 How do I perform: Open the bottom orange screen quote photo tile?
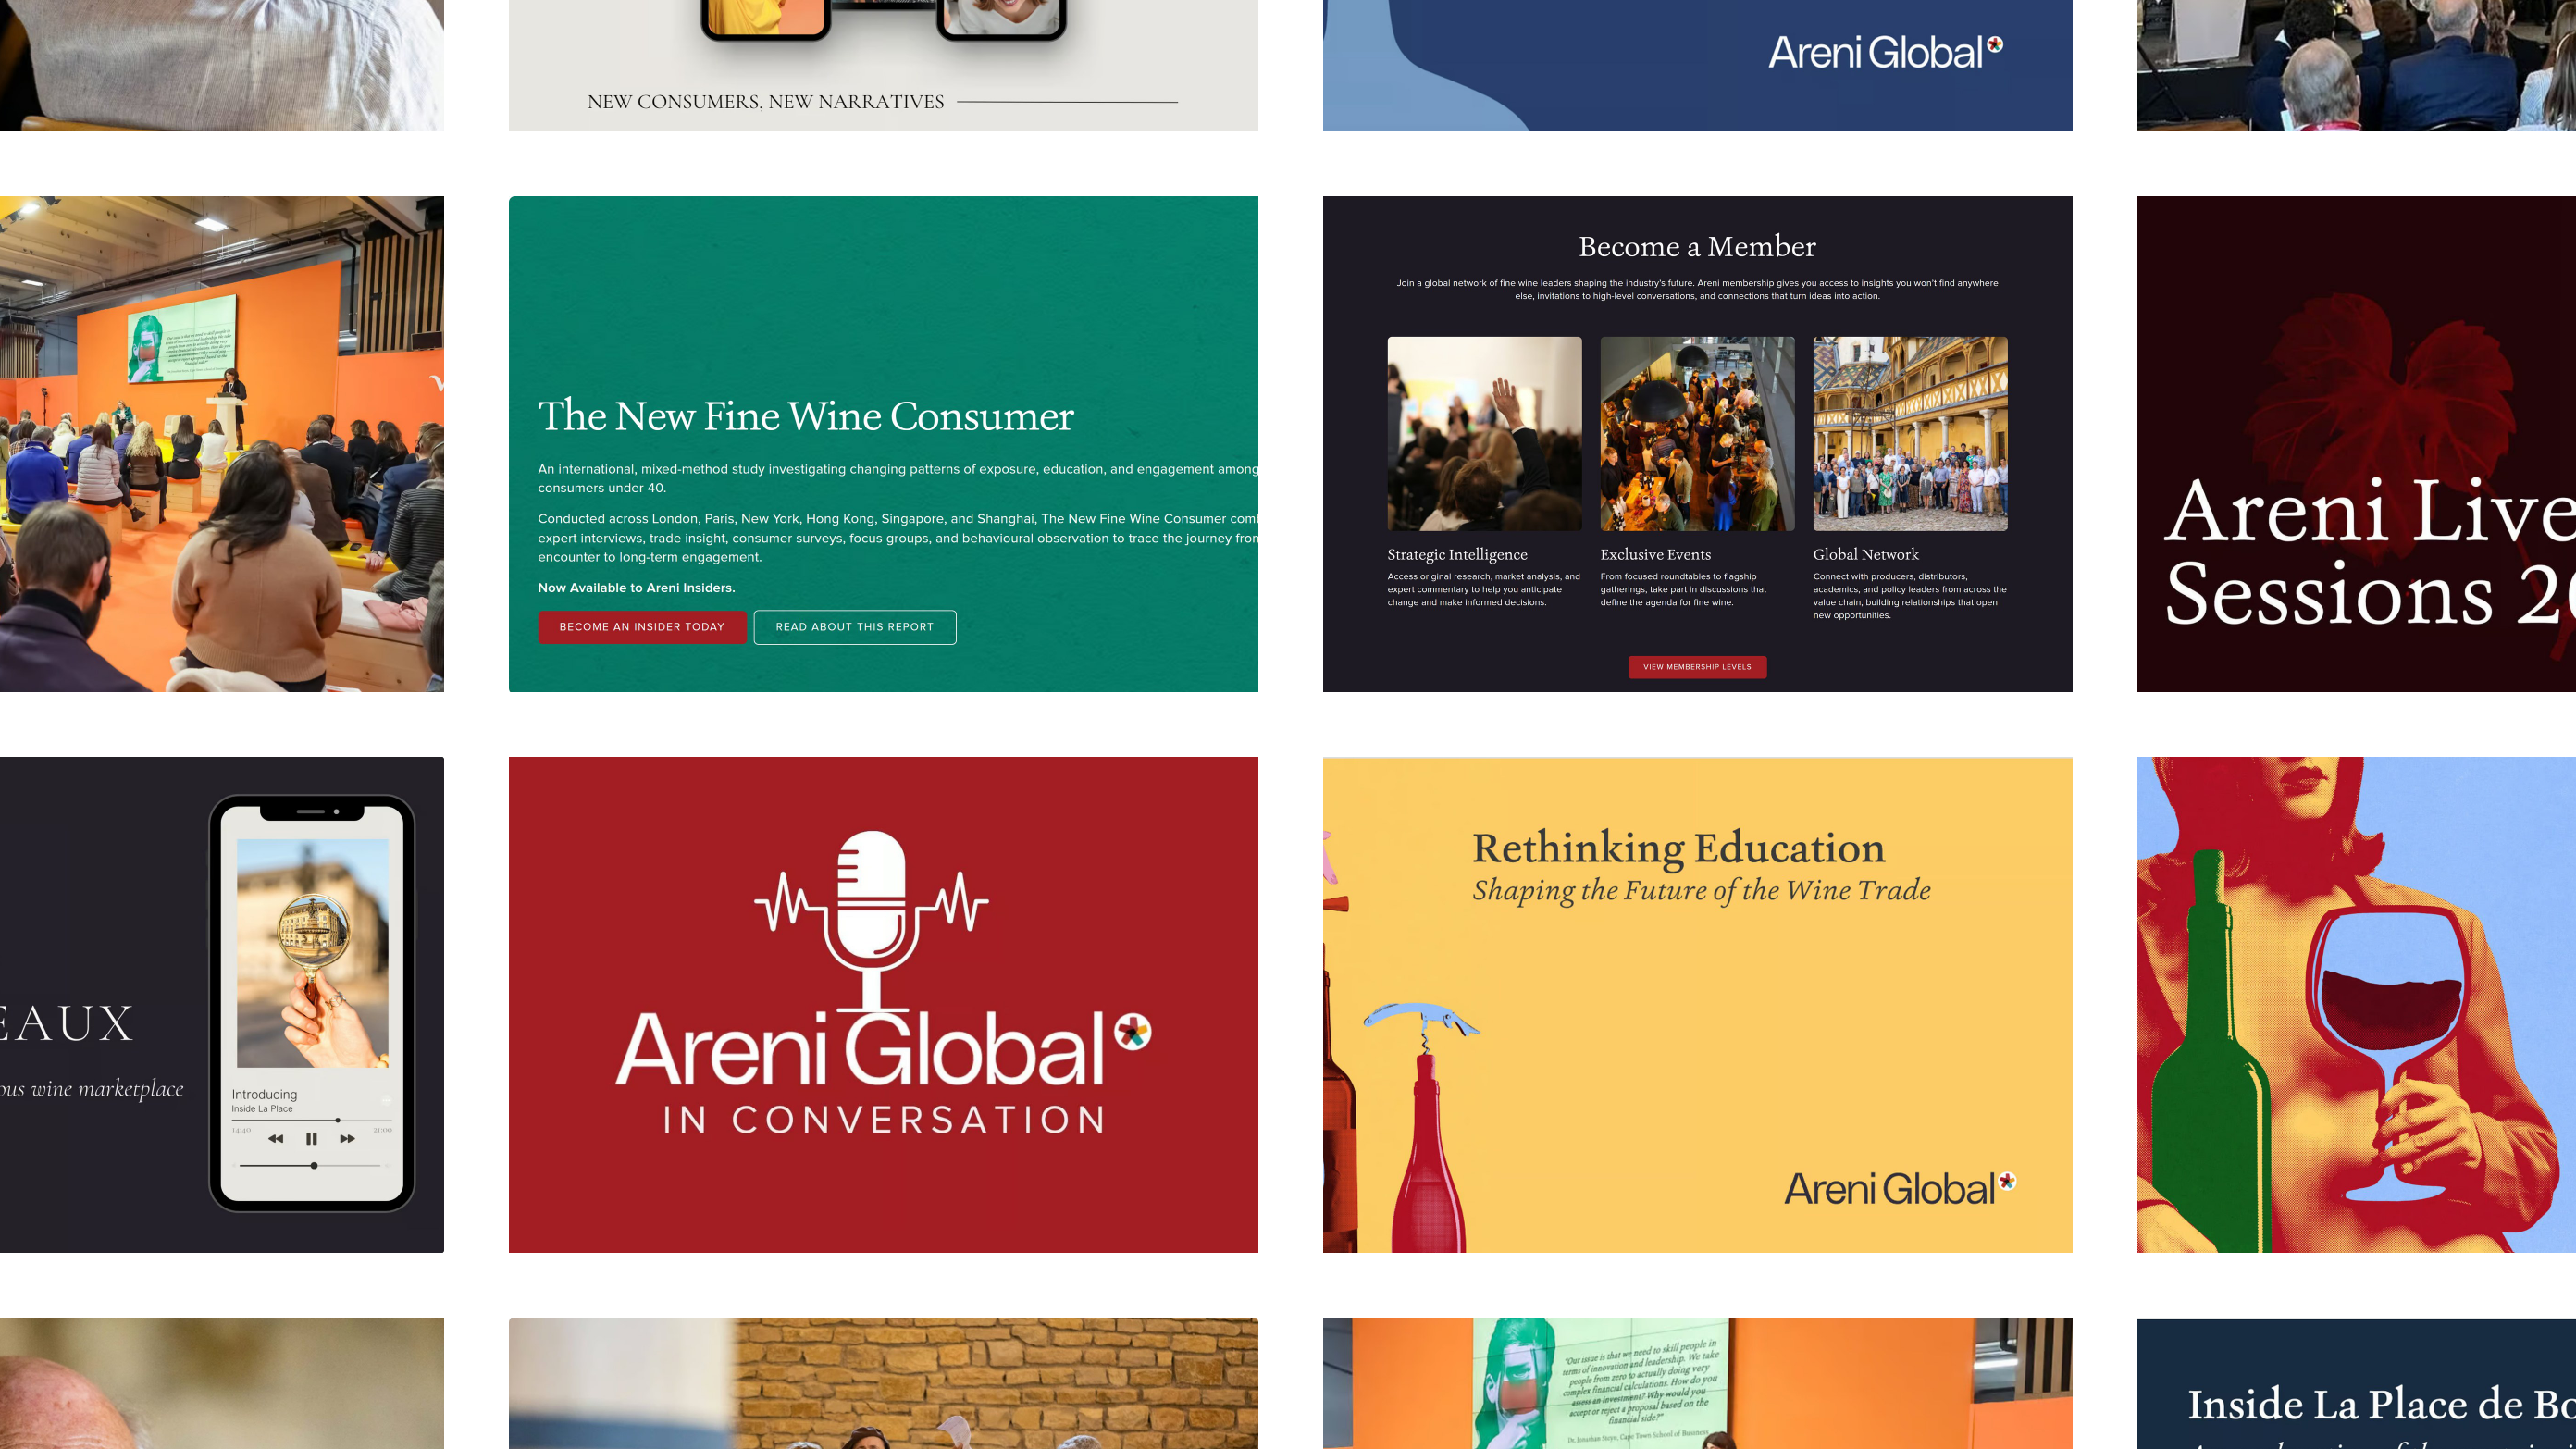pyautogui.click(x=1697, y=1383)
